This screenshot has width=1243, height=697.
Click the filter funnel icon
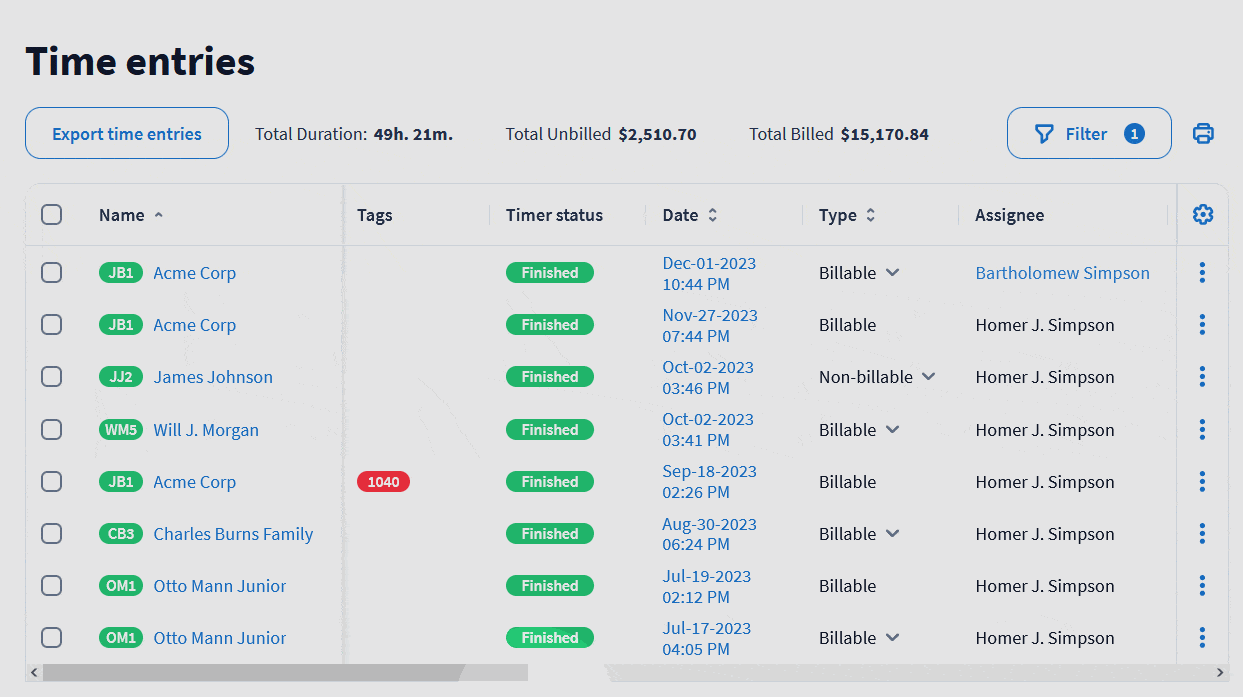click(x=1043, y=133)
